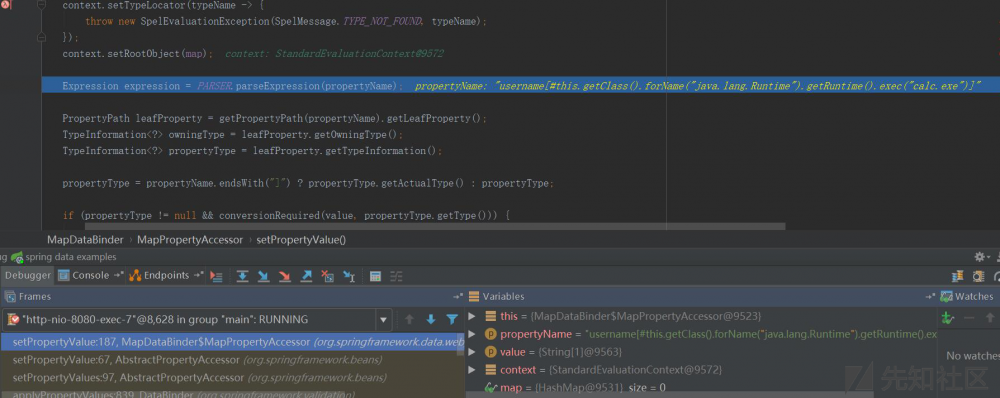Select the setPropertyValue:187 stack frame
This screenshot has height=398, width=1000.
(x=233, y=342)
